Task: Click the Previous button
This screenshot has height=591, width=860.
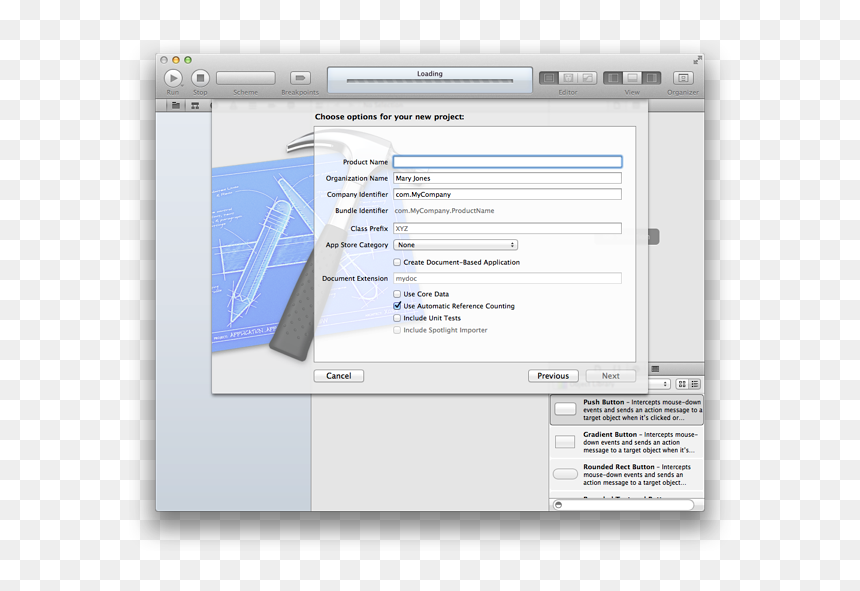Action: pos(553,376)
